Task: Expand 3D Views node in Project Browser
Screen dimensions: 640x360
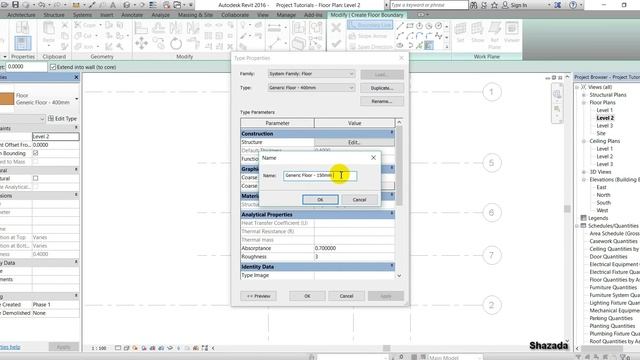Action: 584,172
